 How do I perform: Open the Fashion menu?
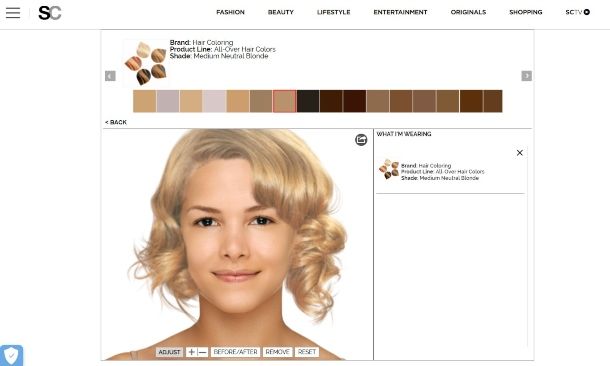point(230,12)
